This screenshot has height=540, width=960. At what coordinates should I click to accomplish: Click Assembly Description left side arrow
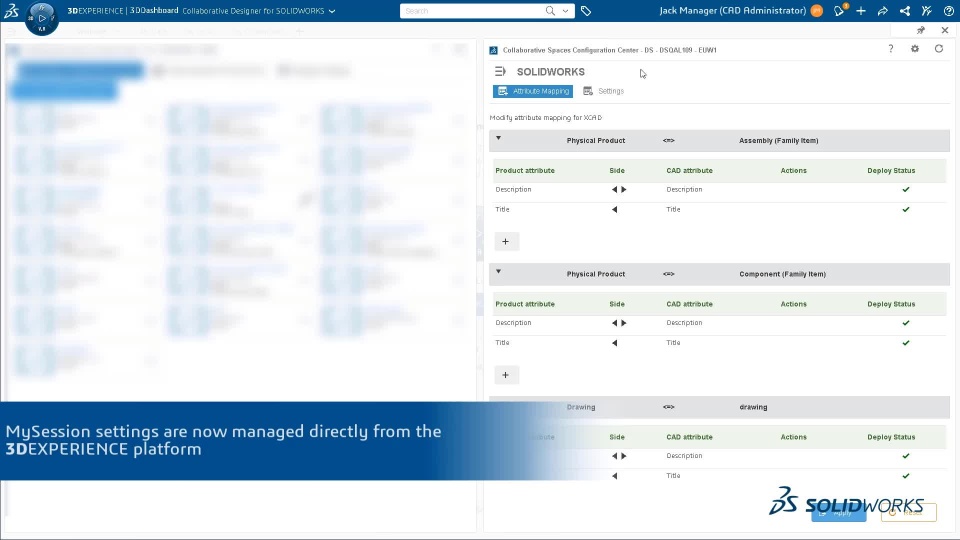[x=614, y=190]
